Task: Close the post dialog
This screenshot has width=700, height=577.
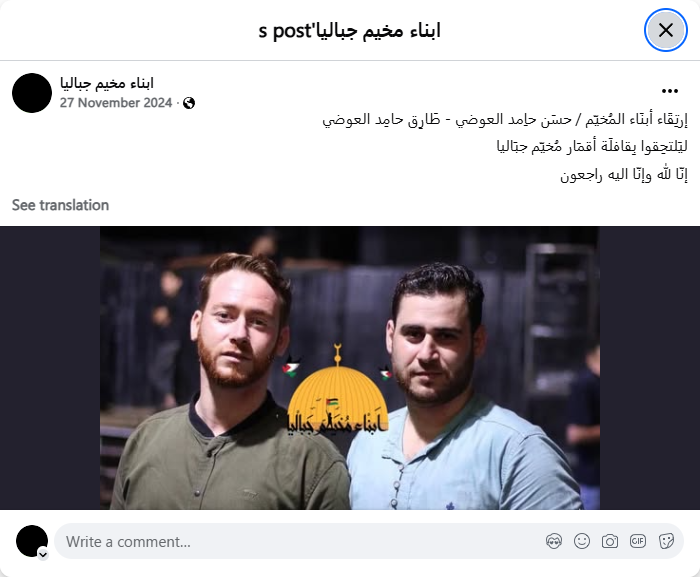Action: point(666,30)
